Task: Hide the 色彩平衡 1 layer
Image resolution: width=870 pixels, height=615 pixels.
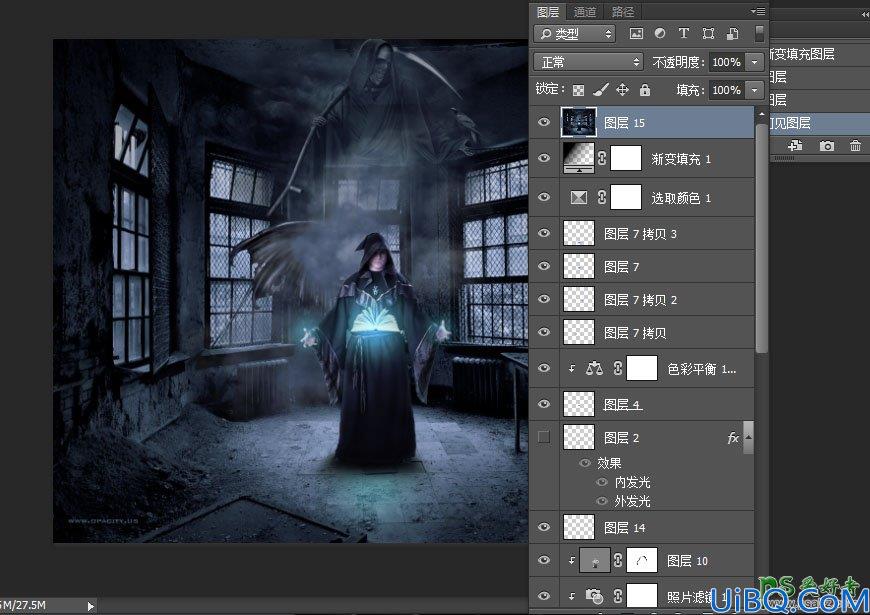Action: coord(544,368)
